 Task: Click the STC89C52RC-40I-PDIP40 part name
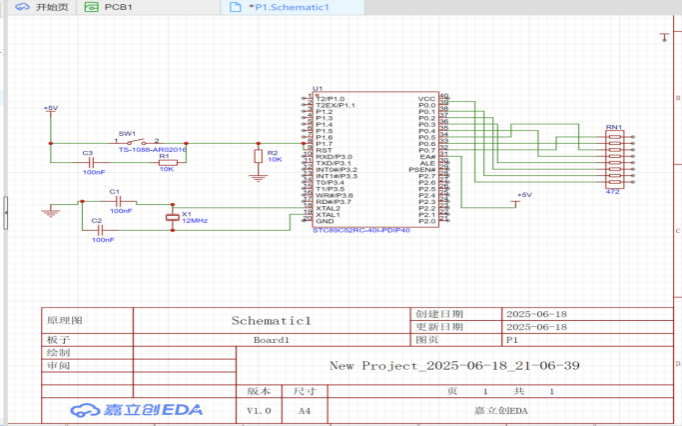(361, 230)
